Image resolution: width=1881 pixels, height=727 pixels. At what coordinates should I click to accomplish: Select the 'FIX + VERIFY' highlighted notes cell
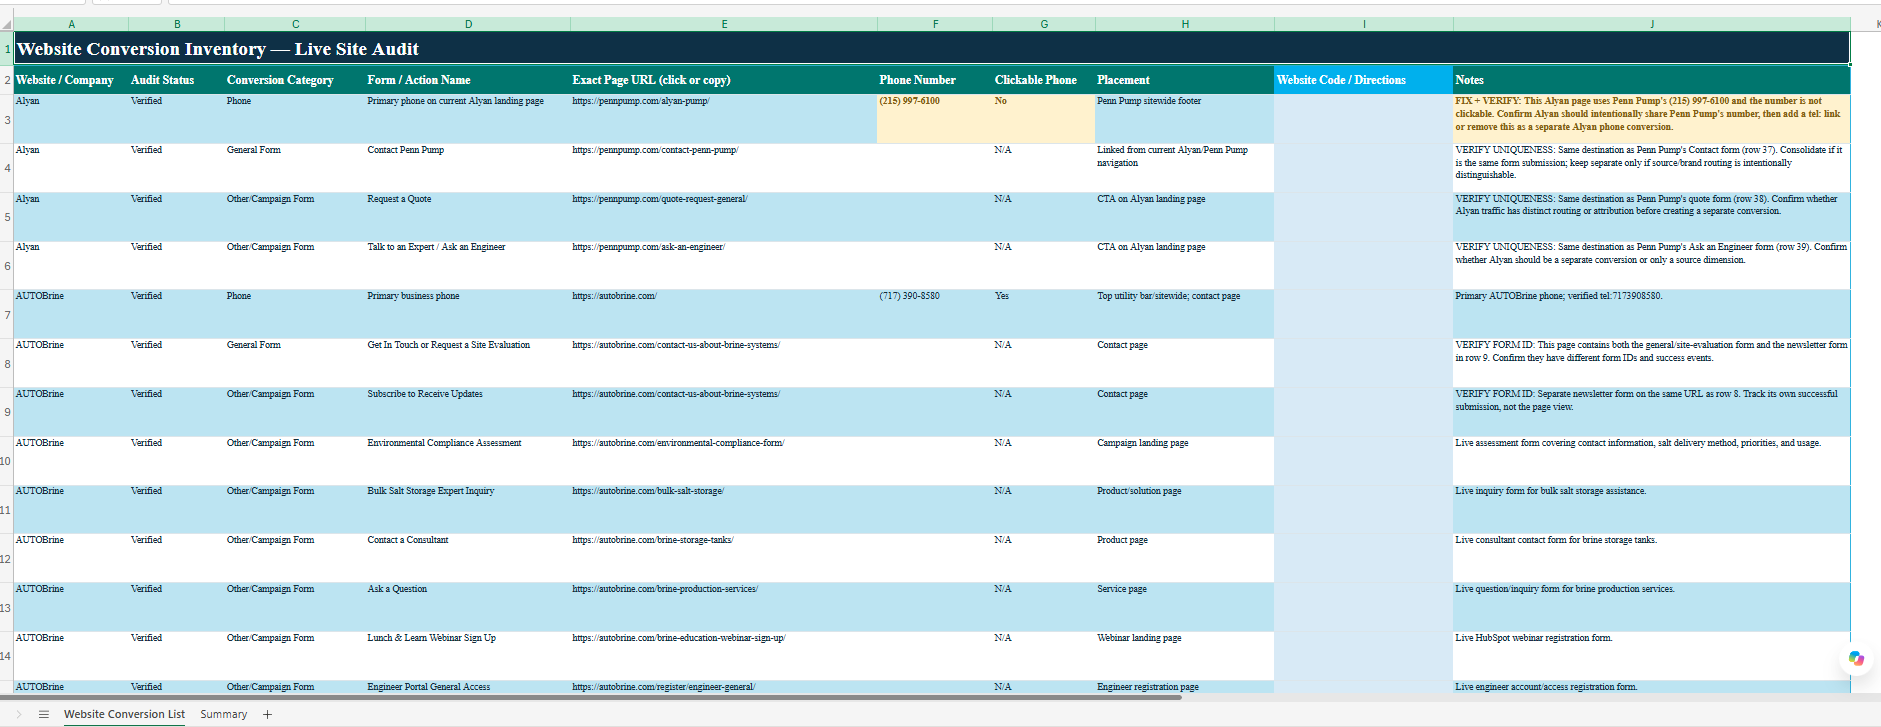1651,119
